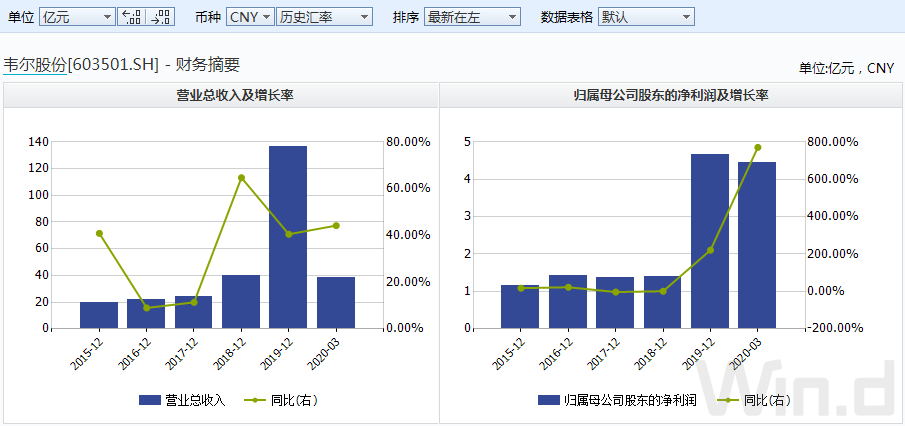Click the 2019-12 net profit bar
Viewport: 905px width, 426px height.
[710, 241]
